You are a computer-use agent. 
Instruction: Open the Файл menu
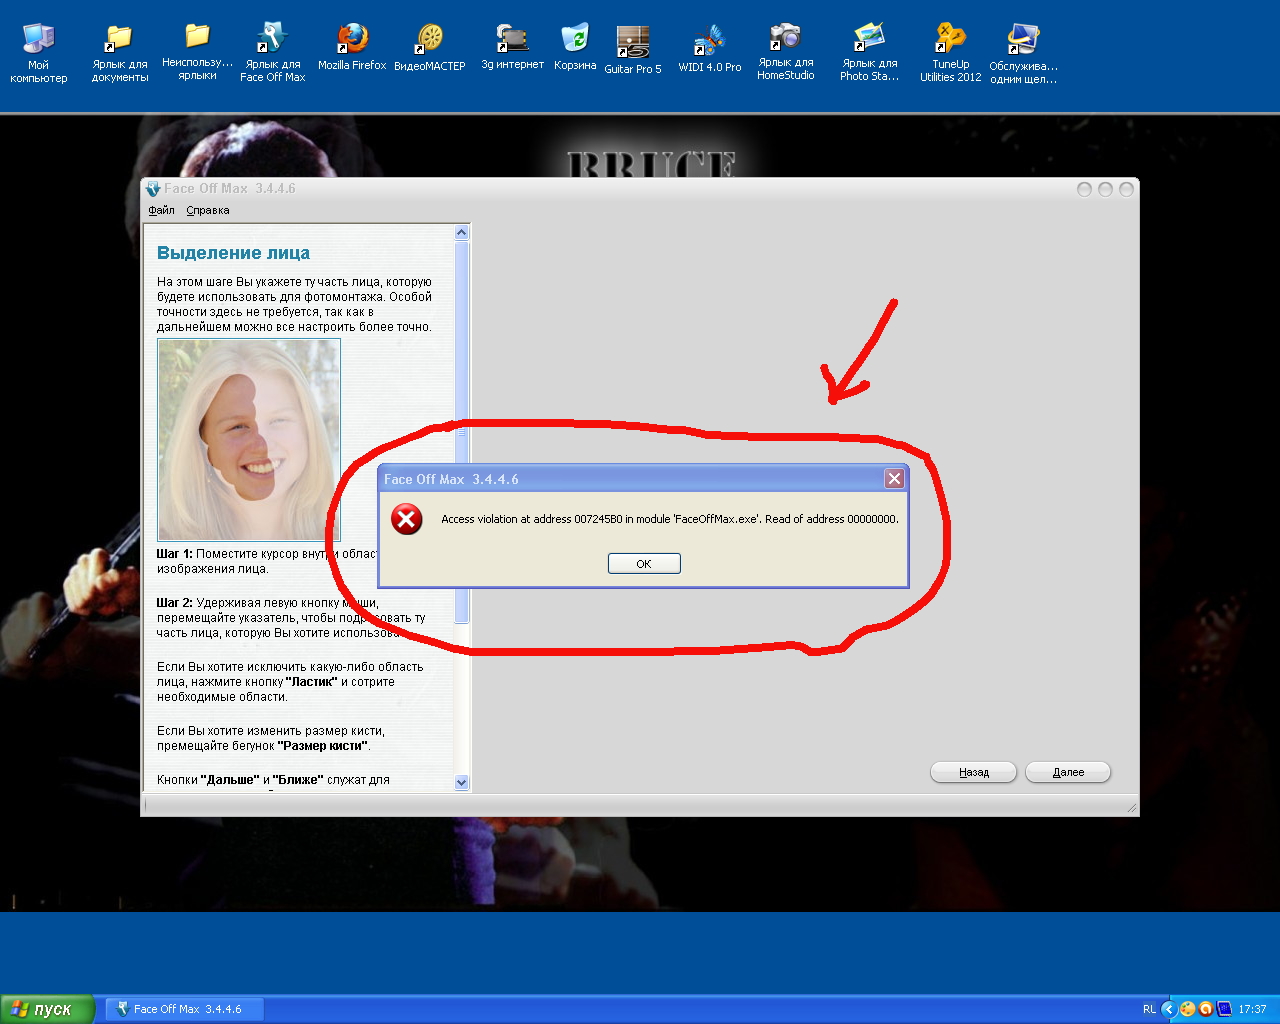161,210
